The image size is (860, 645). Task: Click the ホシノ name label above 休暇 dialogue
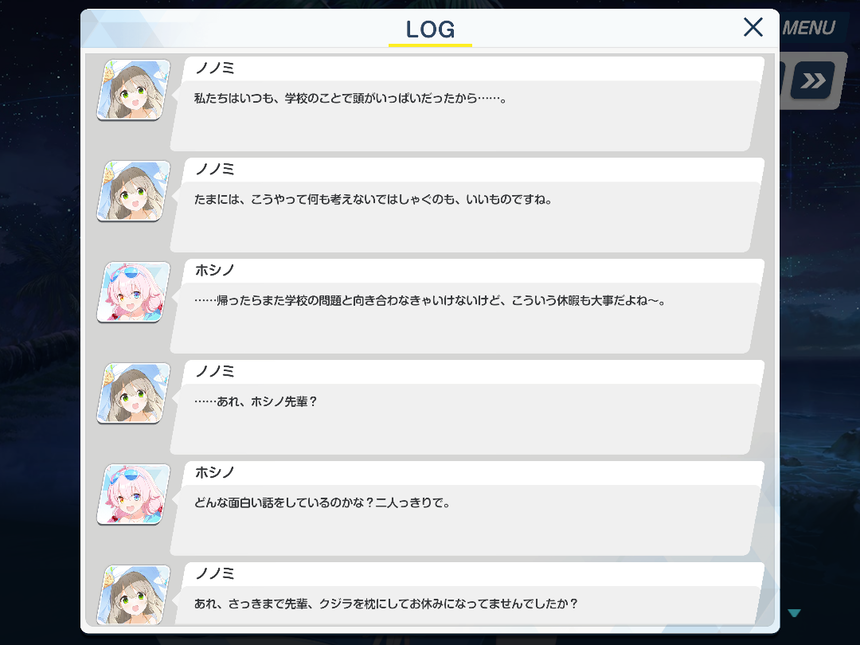pos(214,270)
